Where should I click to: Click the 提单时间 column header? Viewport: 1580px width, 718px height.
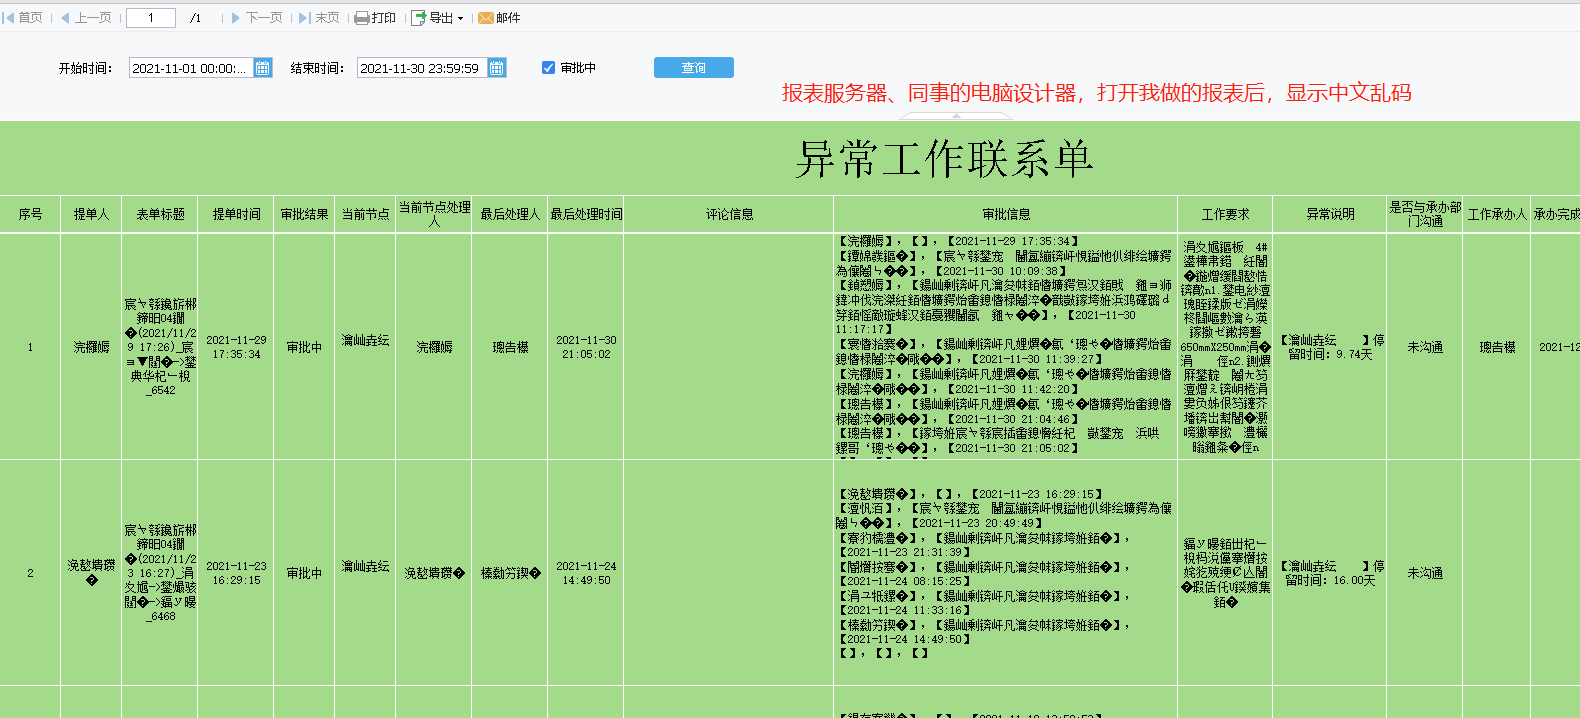click(236, 214)
